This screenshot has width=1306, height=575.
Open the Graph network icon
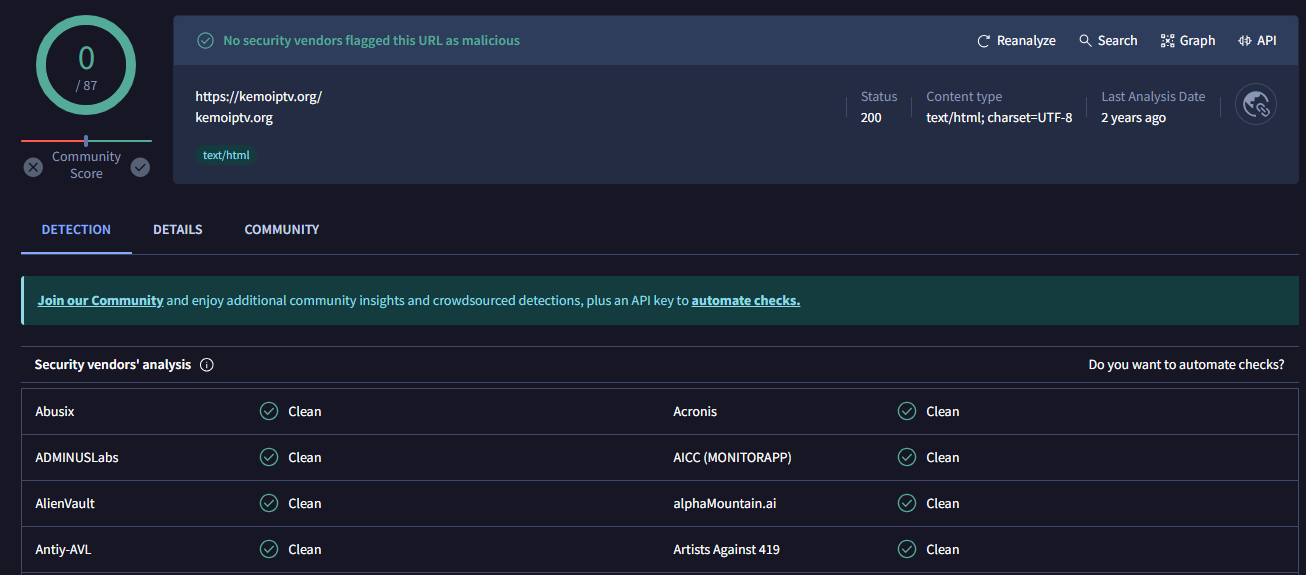[1167, 41]
